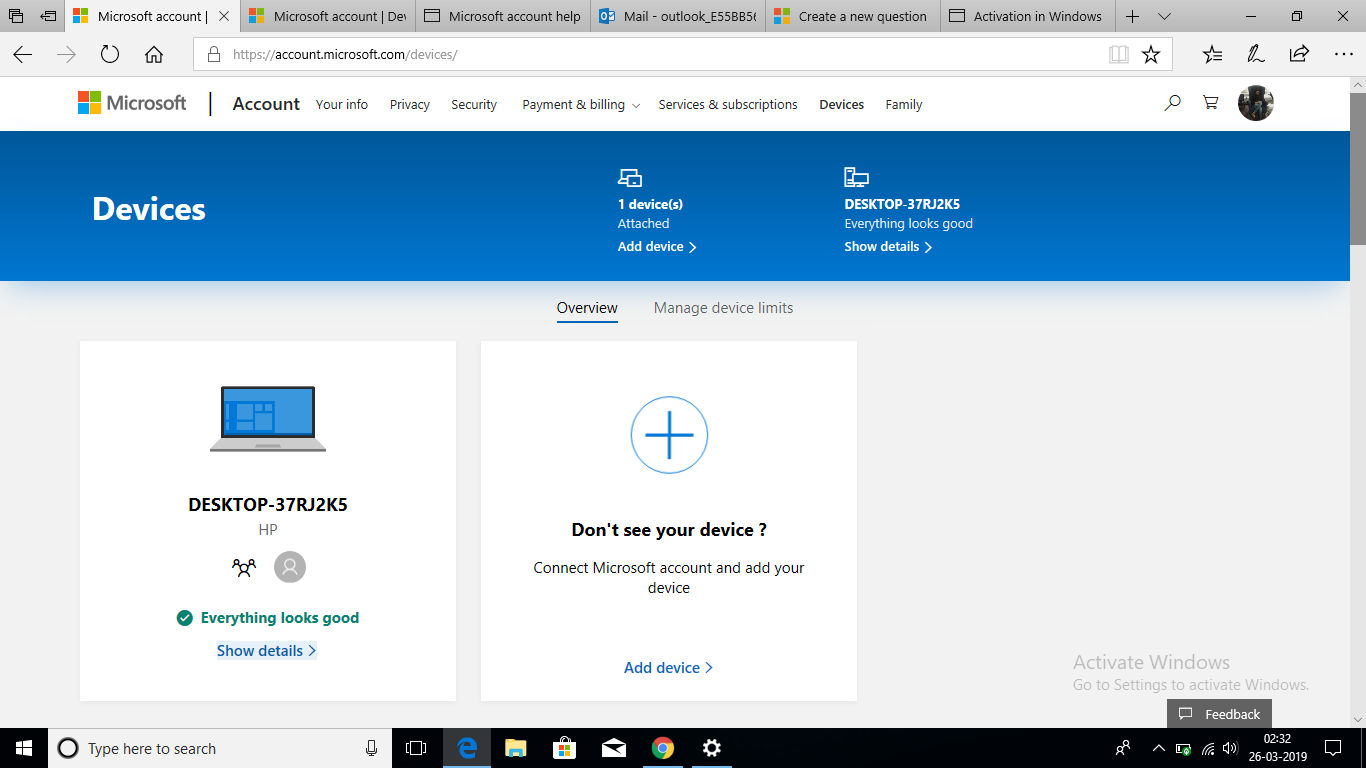Viewport: 1366px width, 768px height.
Task: Click the taskbar microphone icon
Action: point(371,748)
